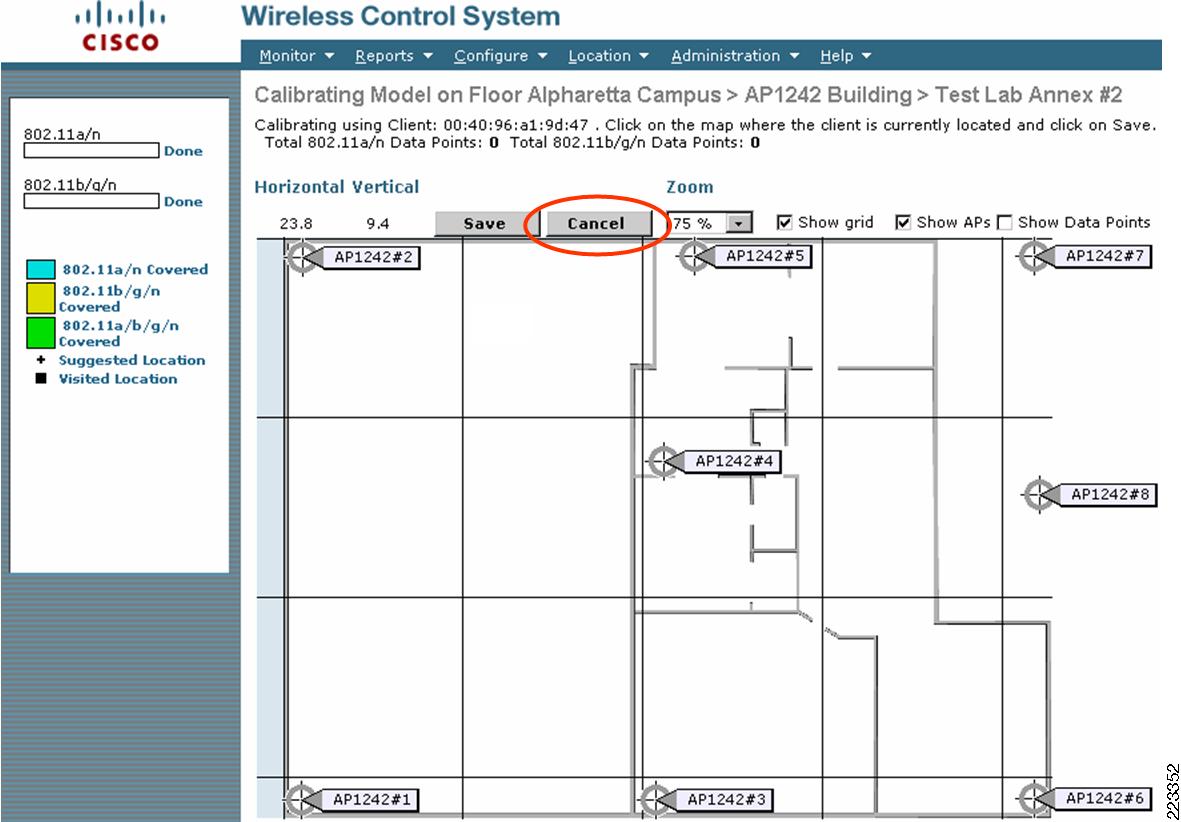Click the yellow 802.11b/g/n coverage swatch

tap(41, 298)
